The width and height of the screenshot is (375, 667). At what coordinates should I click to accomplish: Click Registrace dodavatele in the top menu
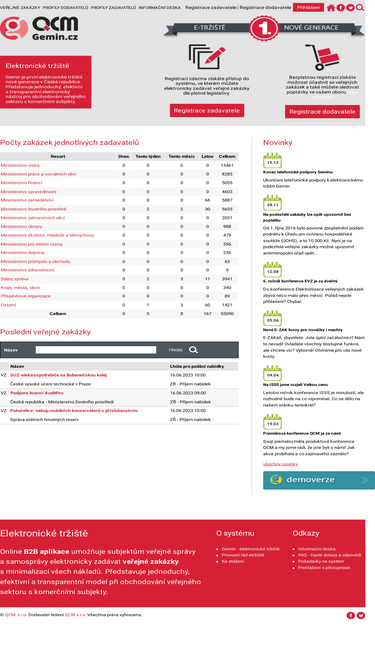265,8
